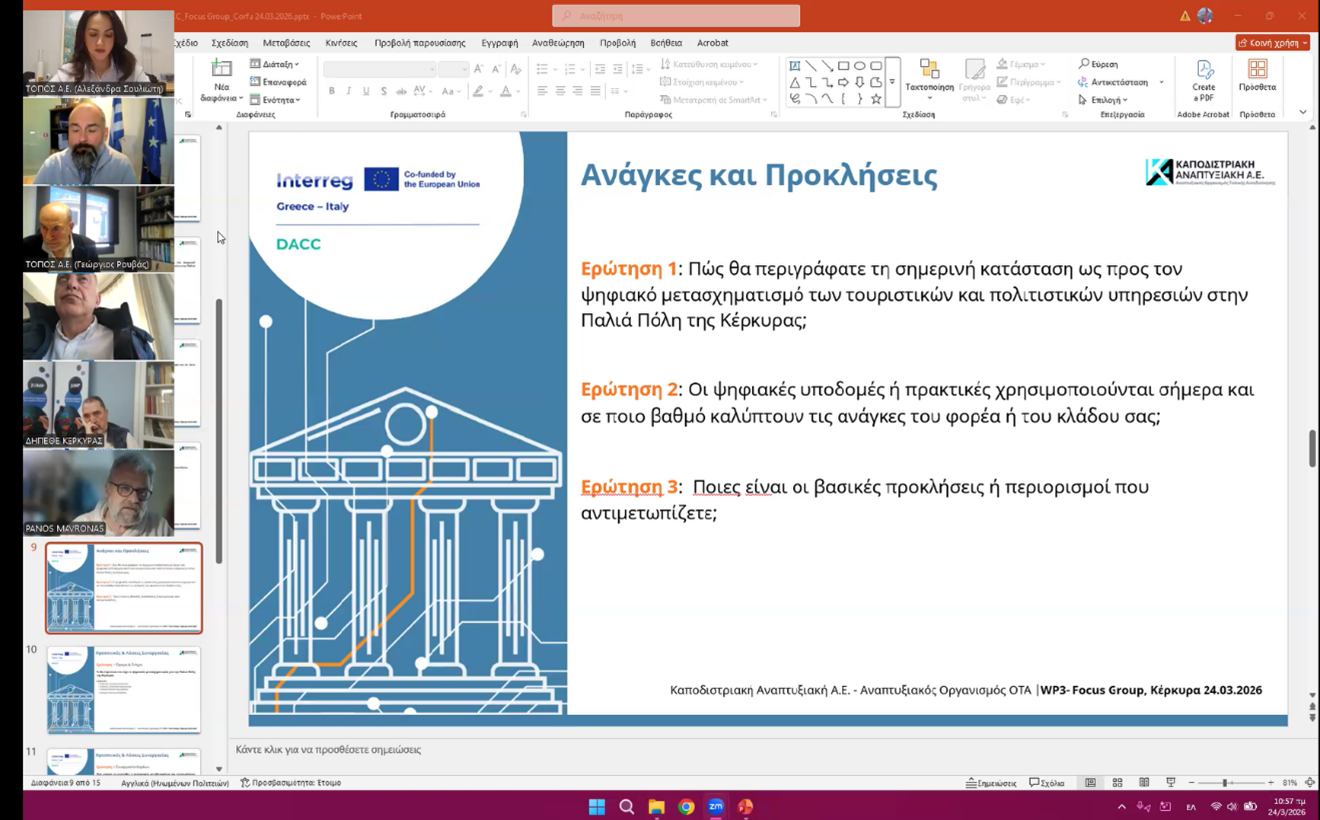The image size is (1320, 820).
Task: Open the Επιλογή select dropdown
Action: [x=1103, y=100]
